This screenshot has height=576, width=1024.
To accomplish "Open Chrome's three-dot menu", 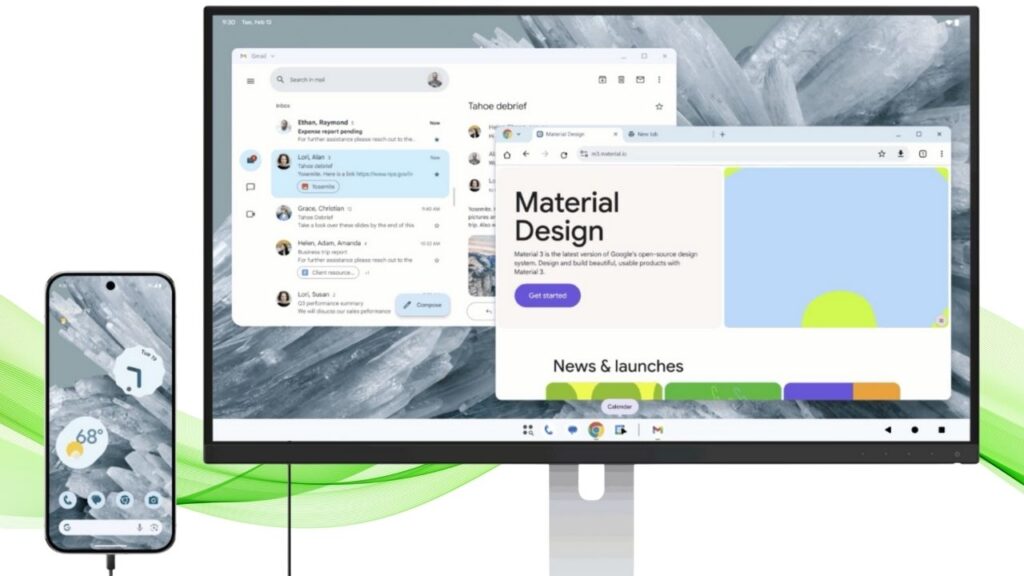I will coord(942,154).
